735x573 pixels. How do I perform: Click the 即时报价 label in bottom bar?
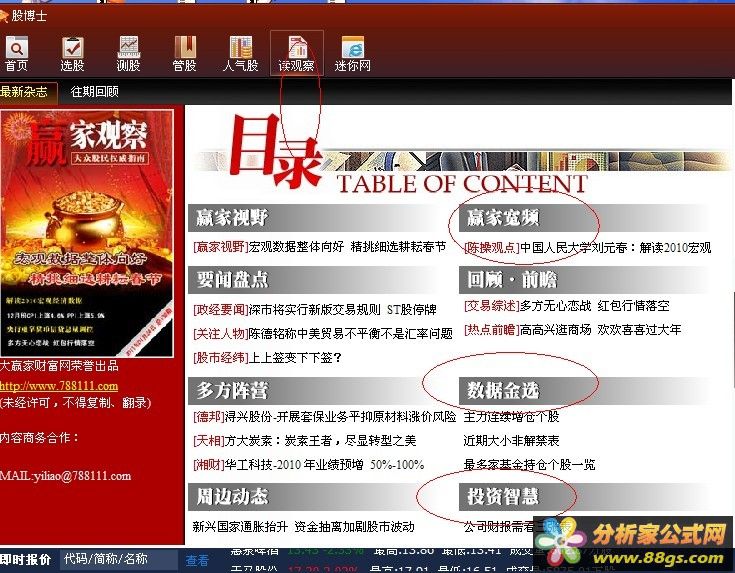pos(26,559)
